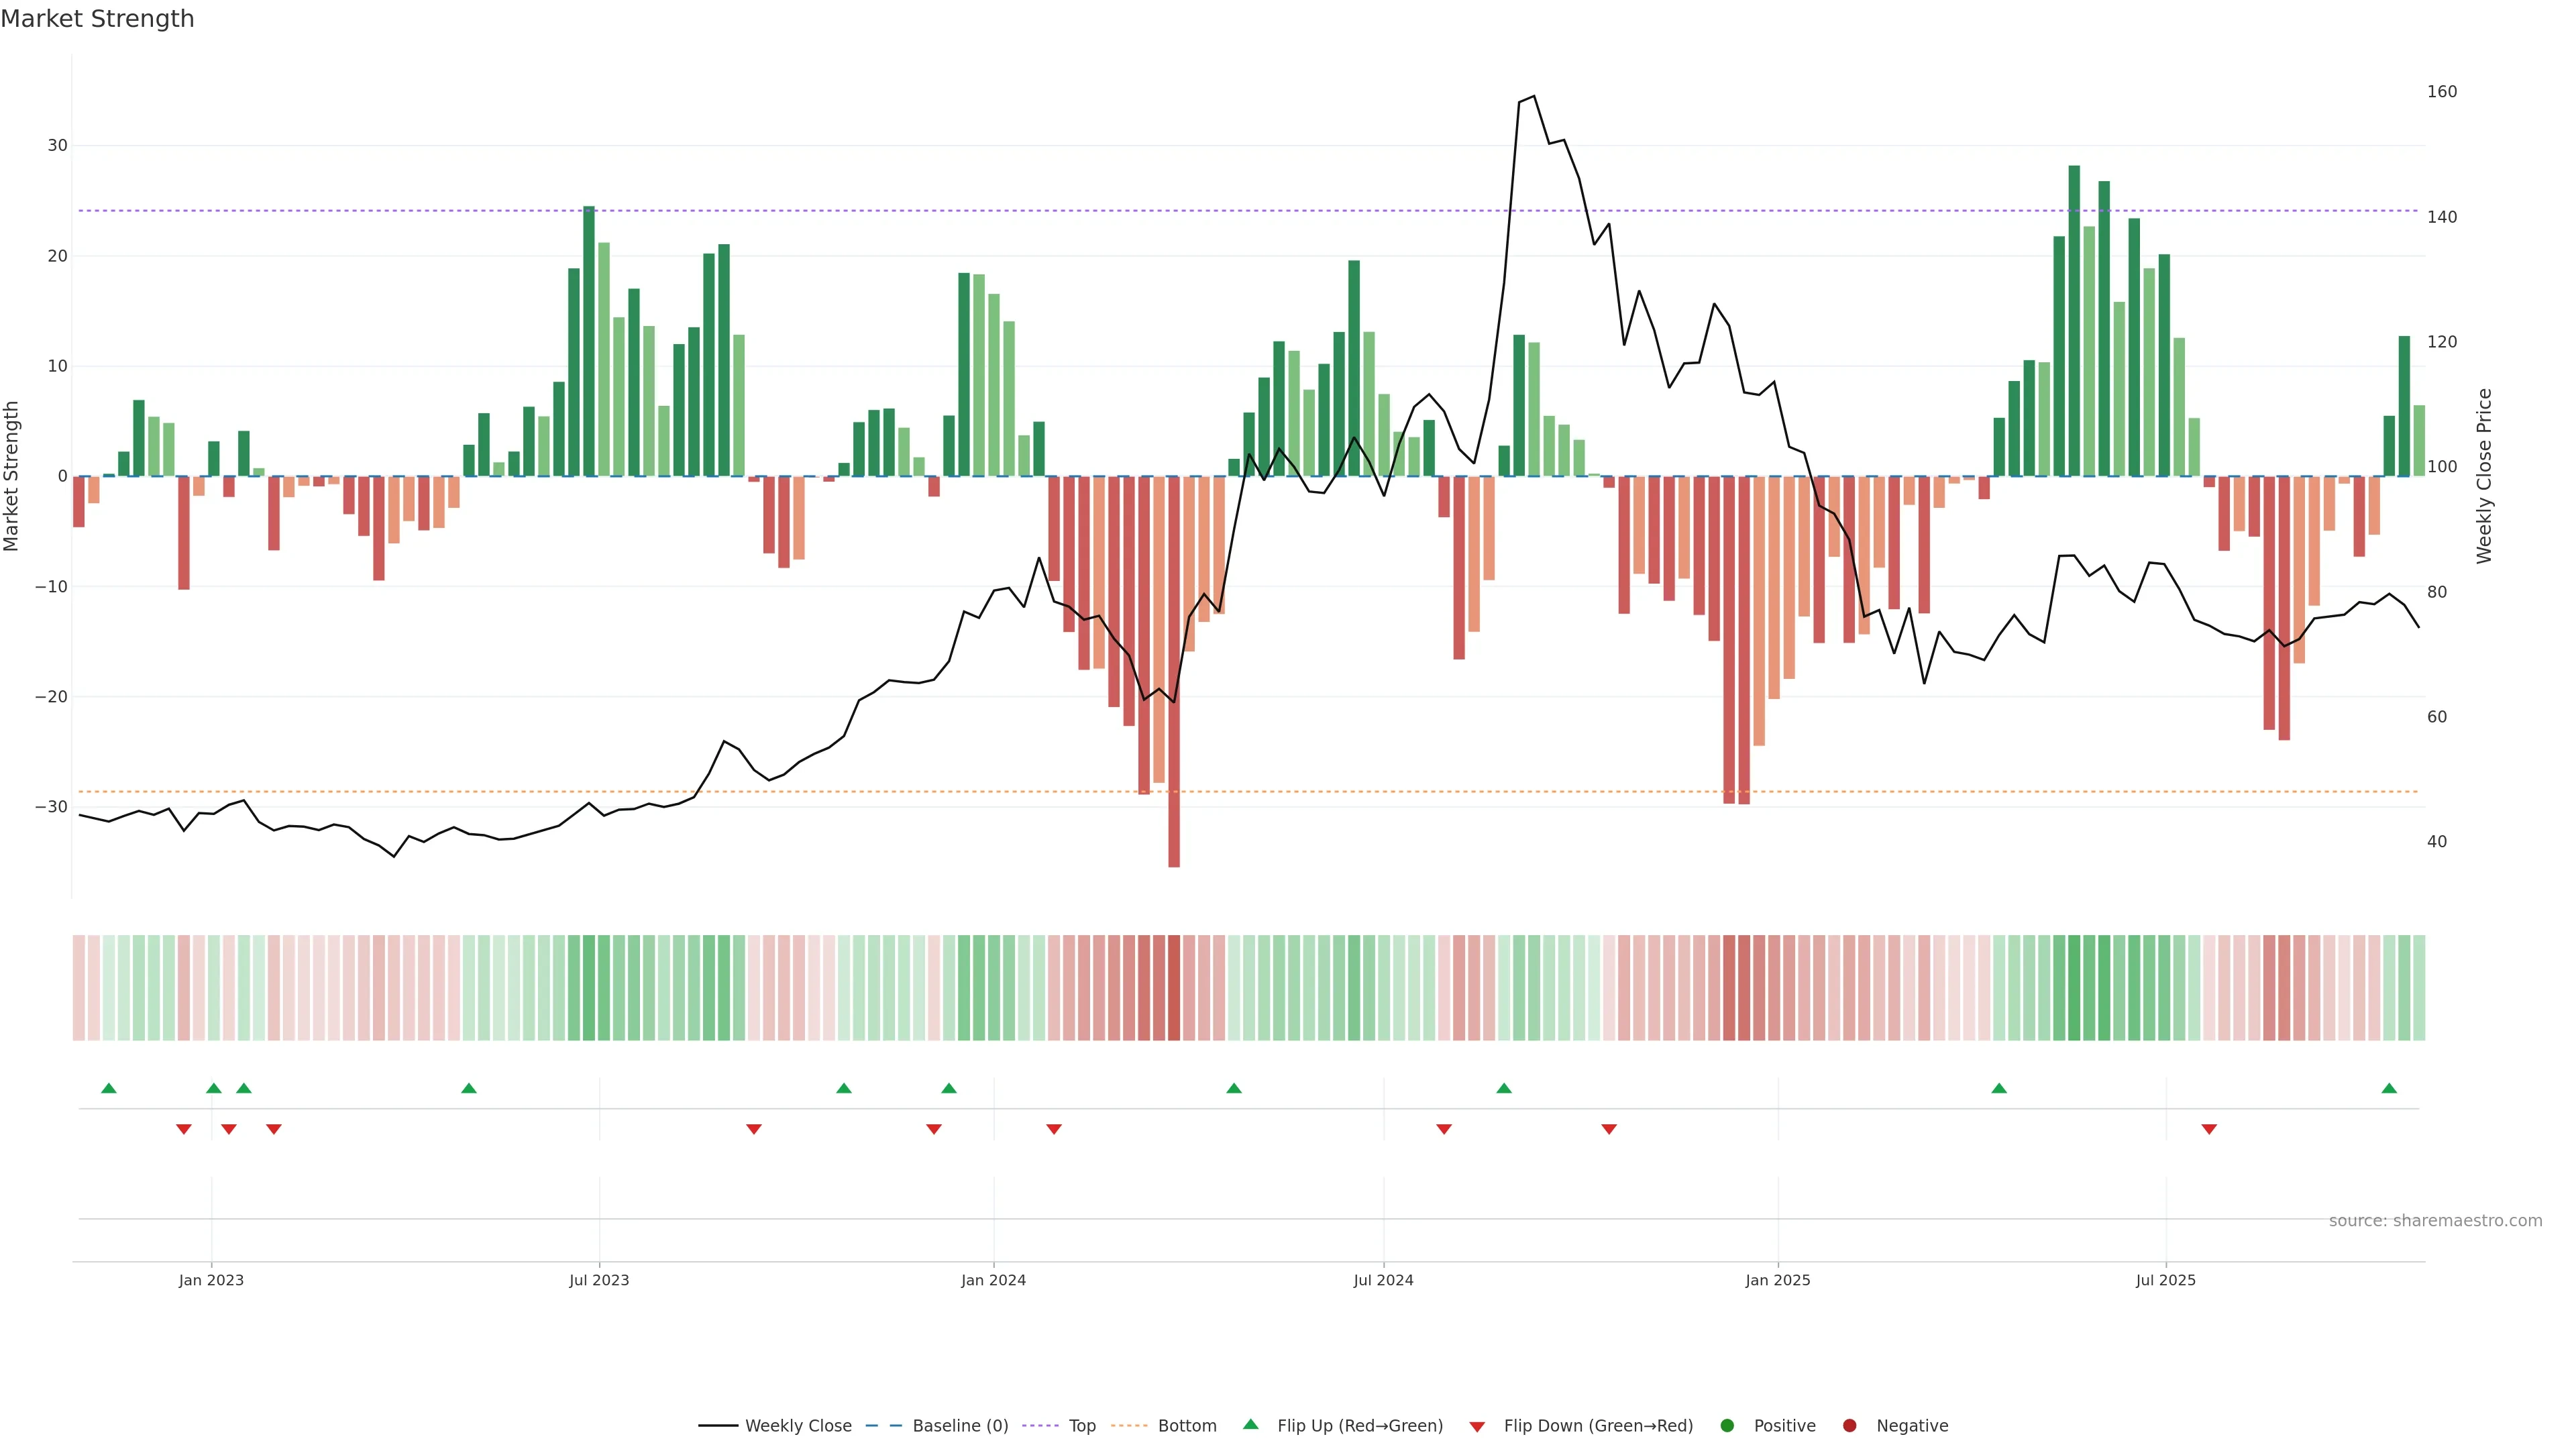Click the red Negative legend dot
Viewport: 2576px width, 1449px height.
[1849, 1426]
